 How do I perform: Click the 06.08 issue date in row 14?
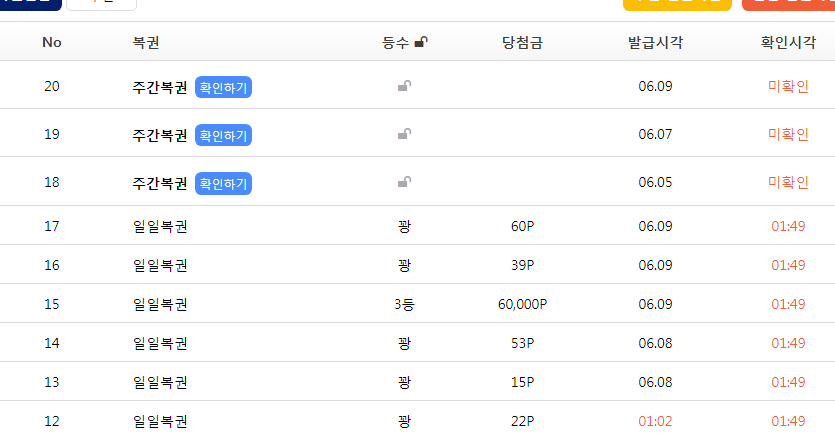(x=656, y=343)
